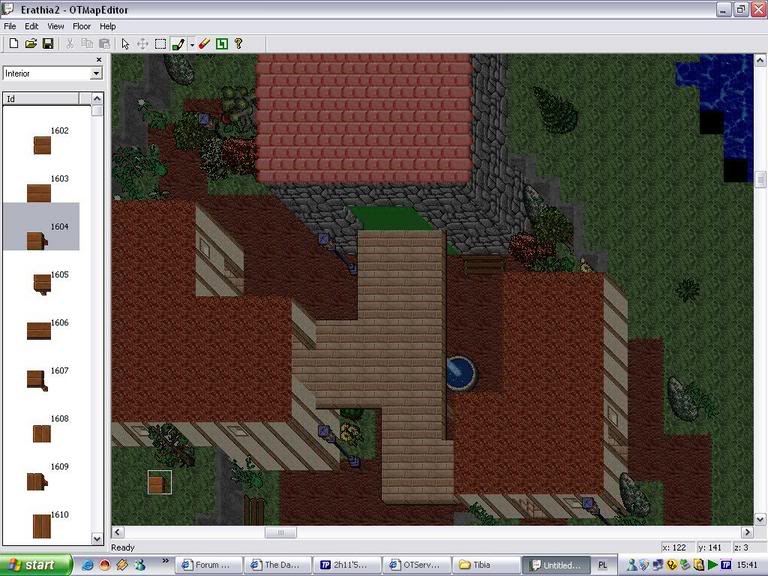Save the current map
The image size is (768, 576).
48,44
